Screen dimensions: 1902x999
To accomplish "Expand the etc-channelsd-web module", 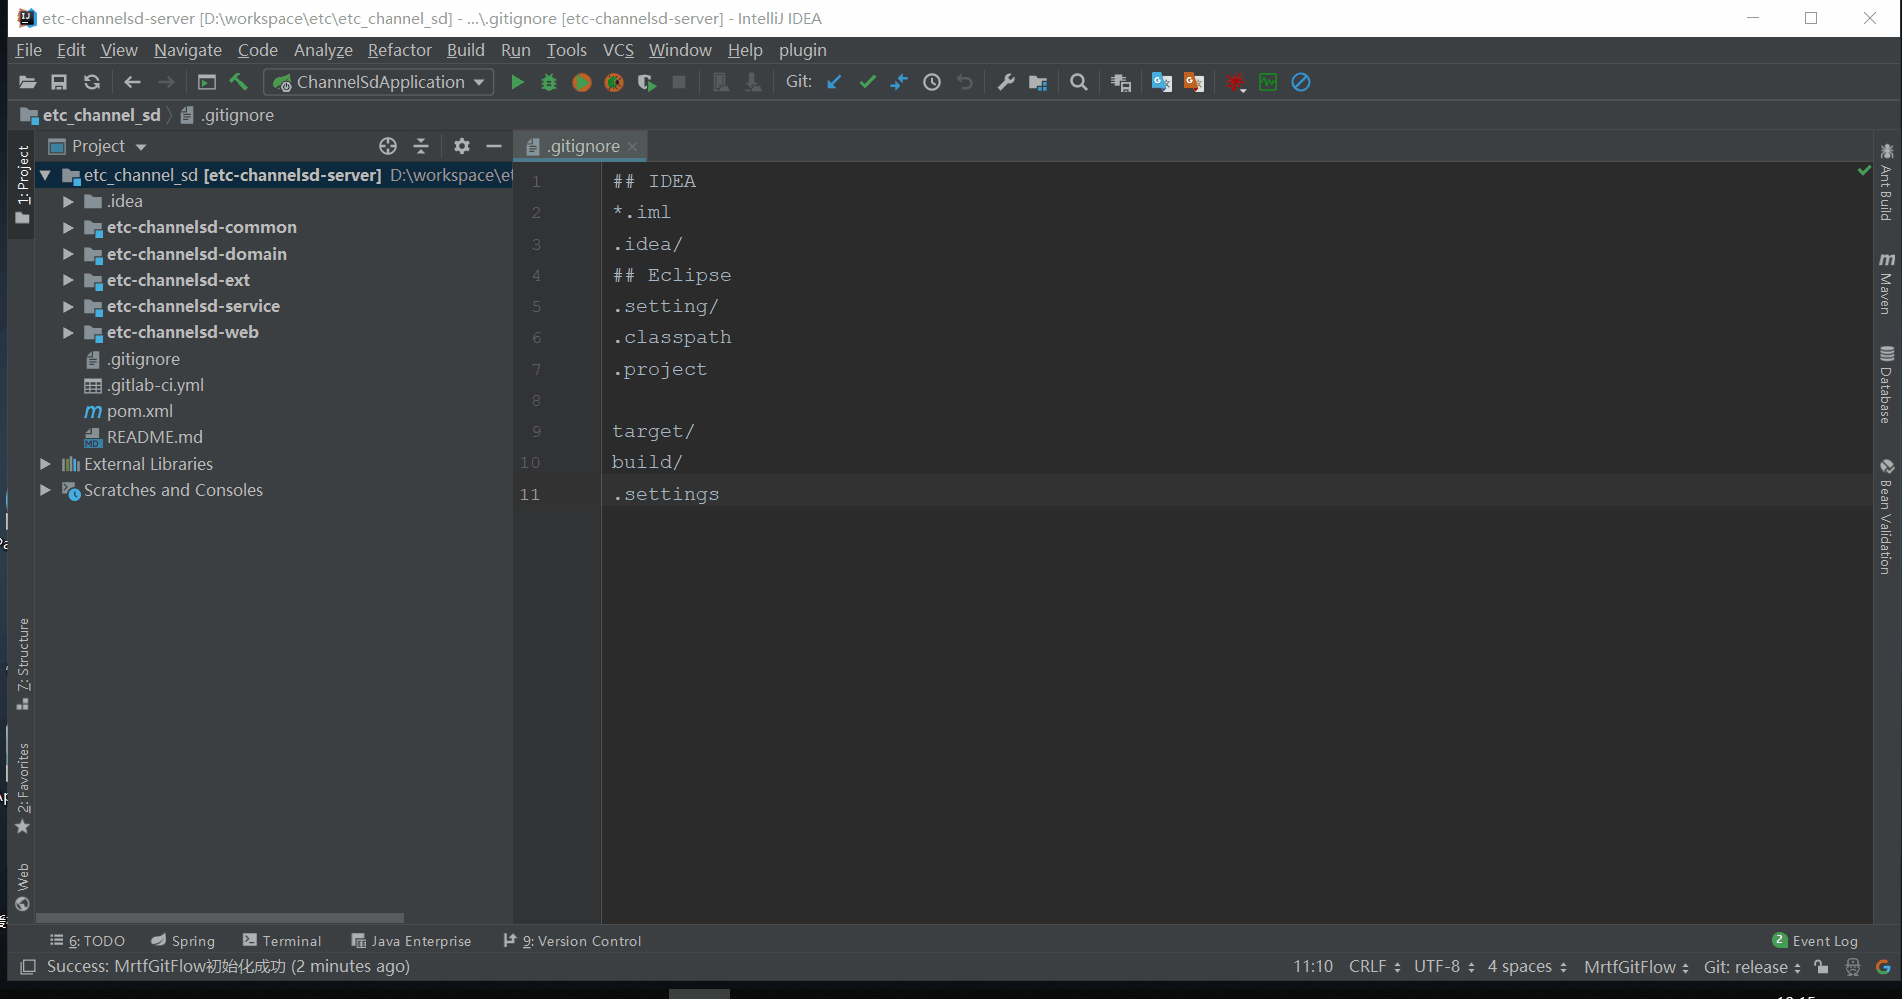I will point(68,333).
